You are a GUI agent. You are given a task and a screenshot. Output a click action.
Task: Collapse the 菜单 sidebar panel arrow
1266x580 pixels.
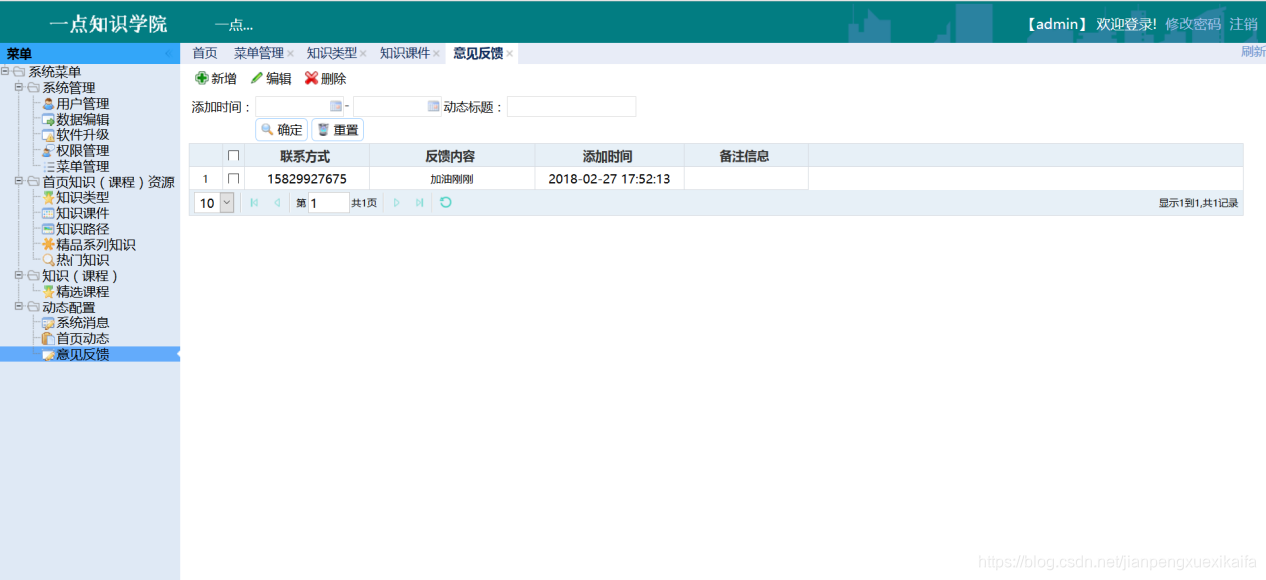pyautogui.click(x=167, y=54)
